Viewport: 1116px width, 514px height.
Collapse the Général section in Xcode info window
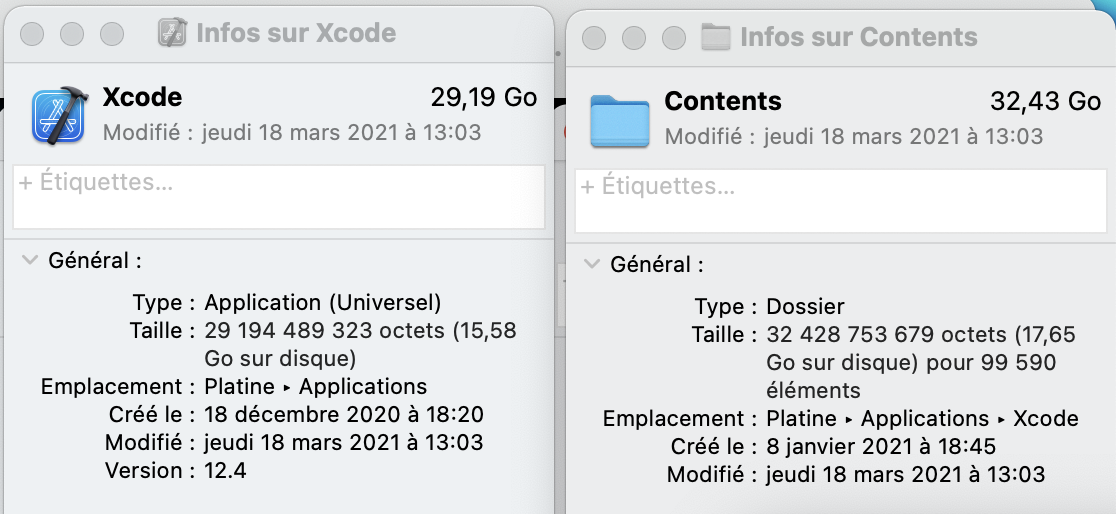[27, 261]
